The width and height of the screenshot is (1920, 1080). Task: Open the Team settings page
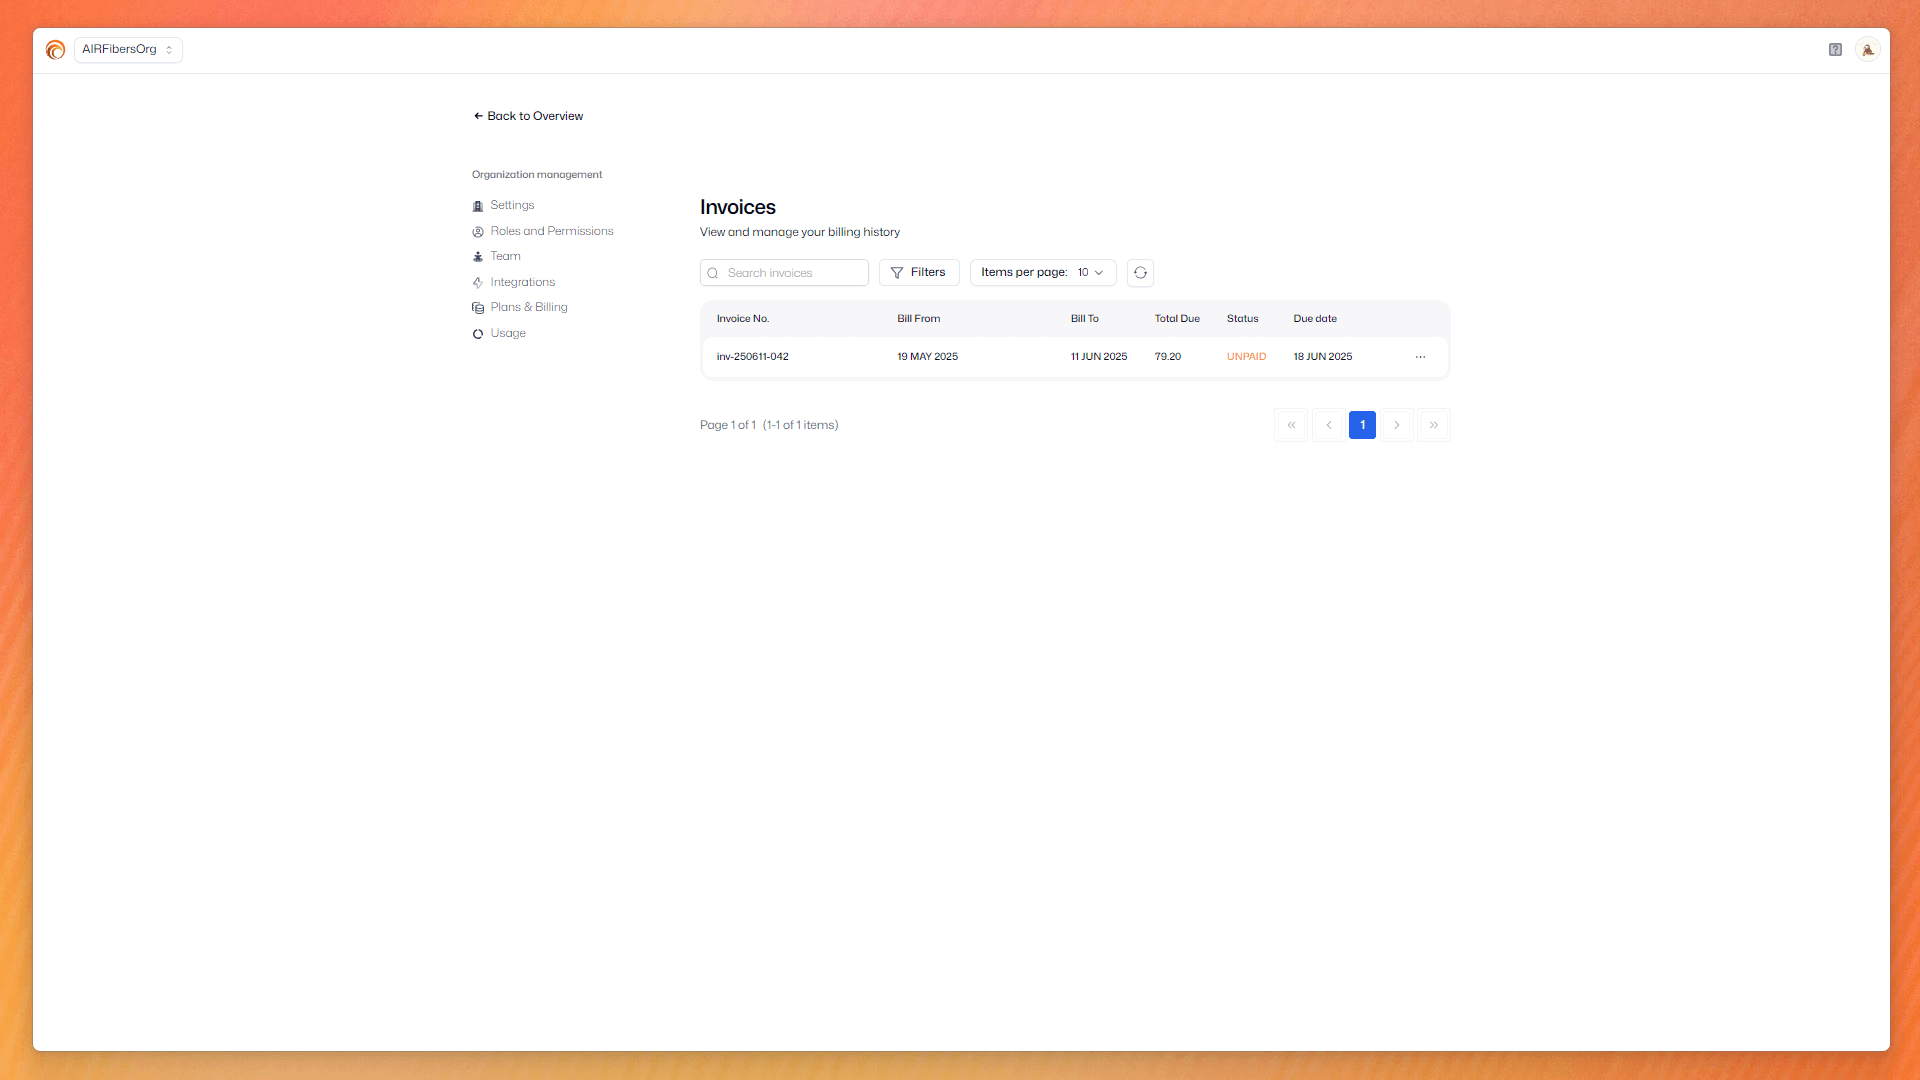click(505, 257)
